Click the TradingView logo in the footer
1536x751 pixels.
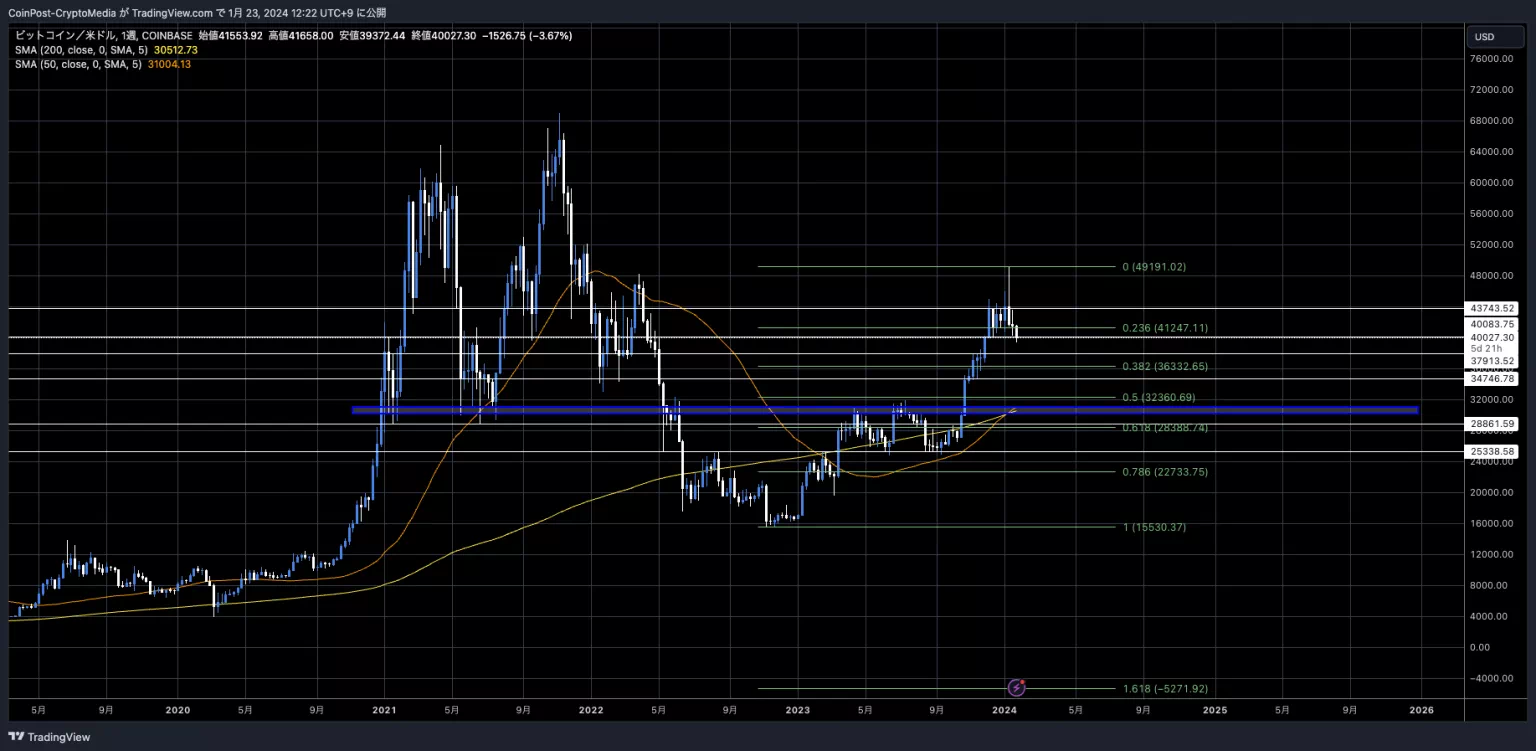click(x=49, y=737)
